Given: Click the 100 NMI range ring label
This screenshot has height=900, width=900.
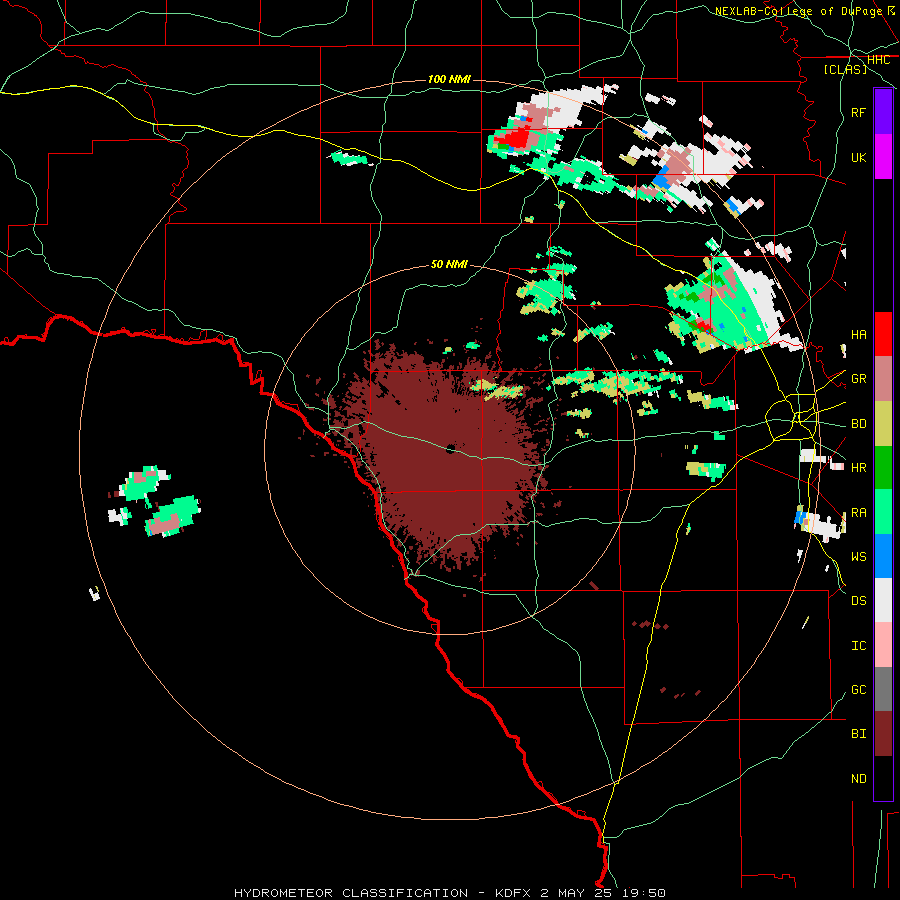Looking at the screenshot, I should pos(449,79).
